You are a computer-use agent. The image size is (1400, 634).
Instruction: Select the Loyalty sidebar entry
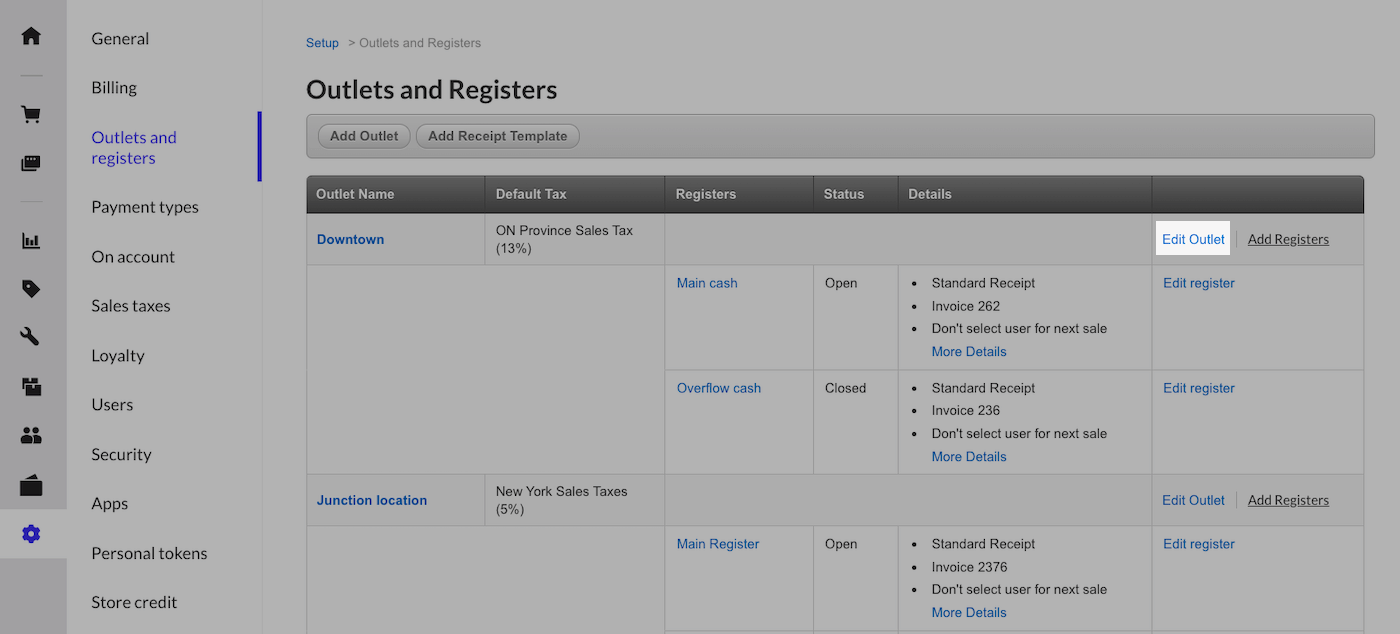[117, 355]
